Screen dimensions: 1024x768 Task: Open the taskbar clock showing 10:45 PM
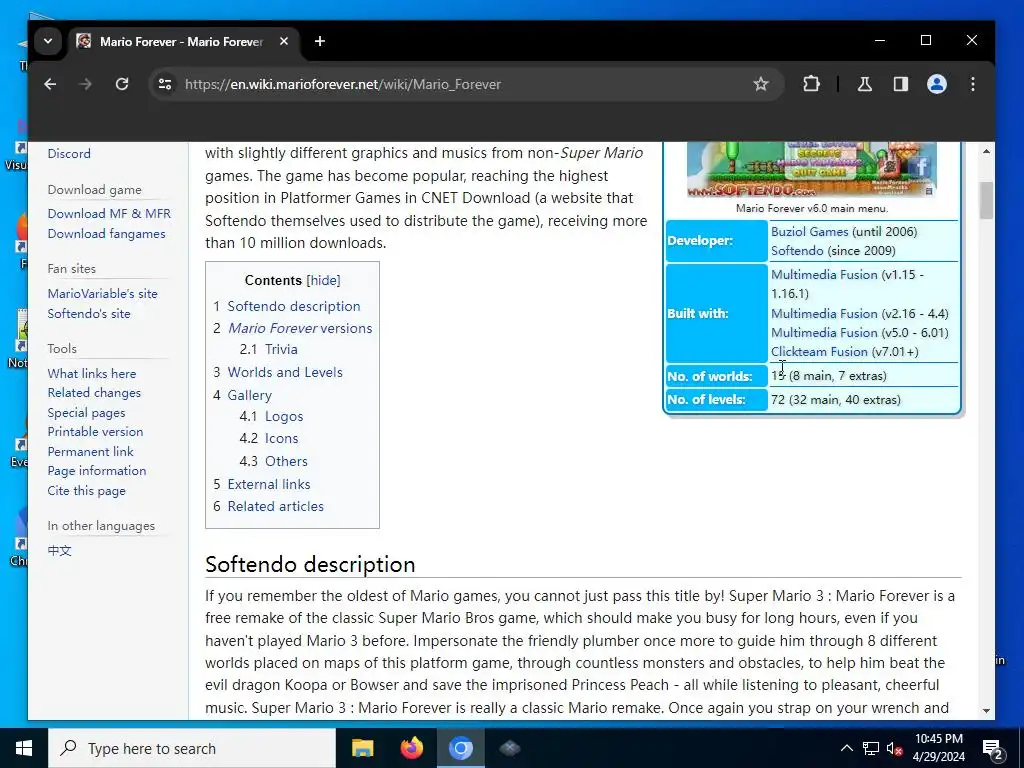938,748
